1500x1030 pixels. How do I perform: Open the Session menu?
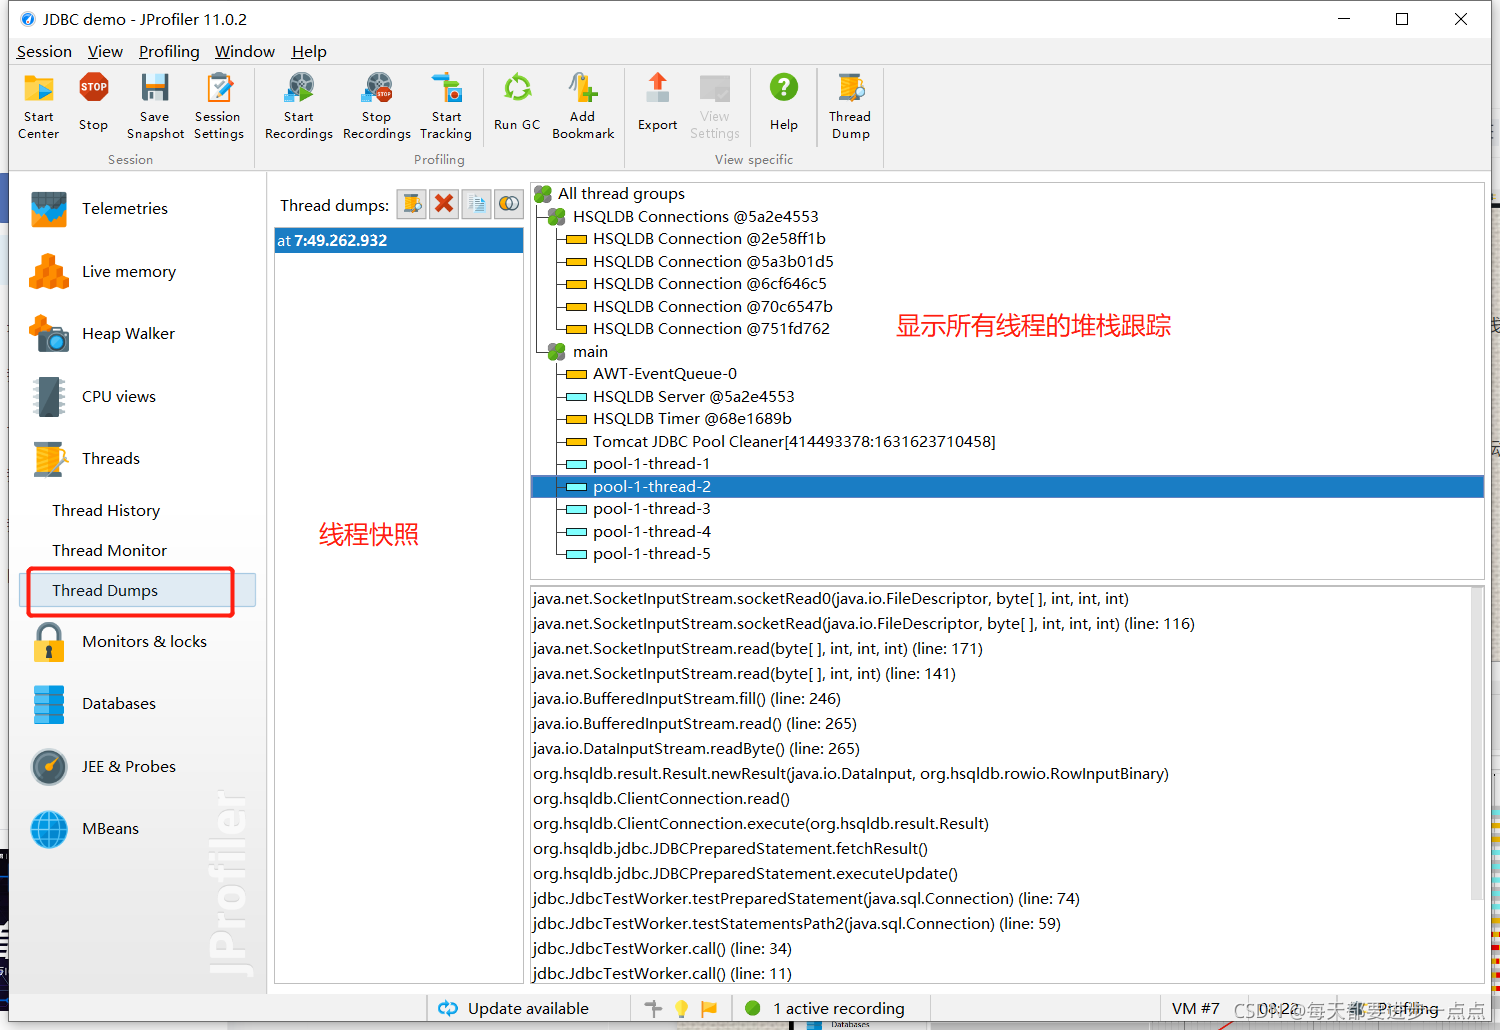click(44, 52)
